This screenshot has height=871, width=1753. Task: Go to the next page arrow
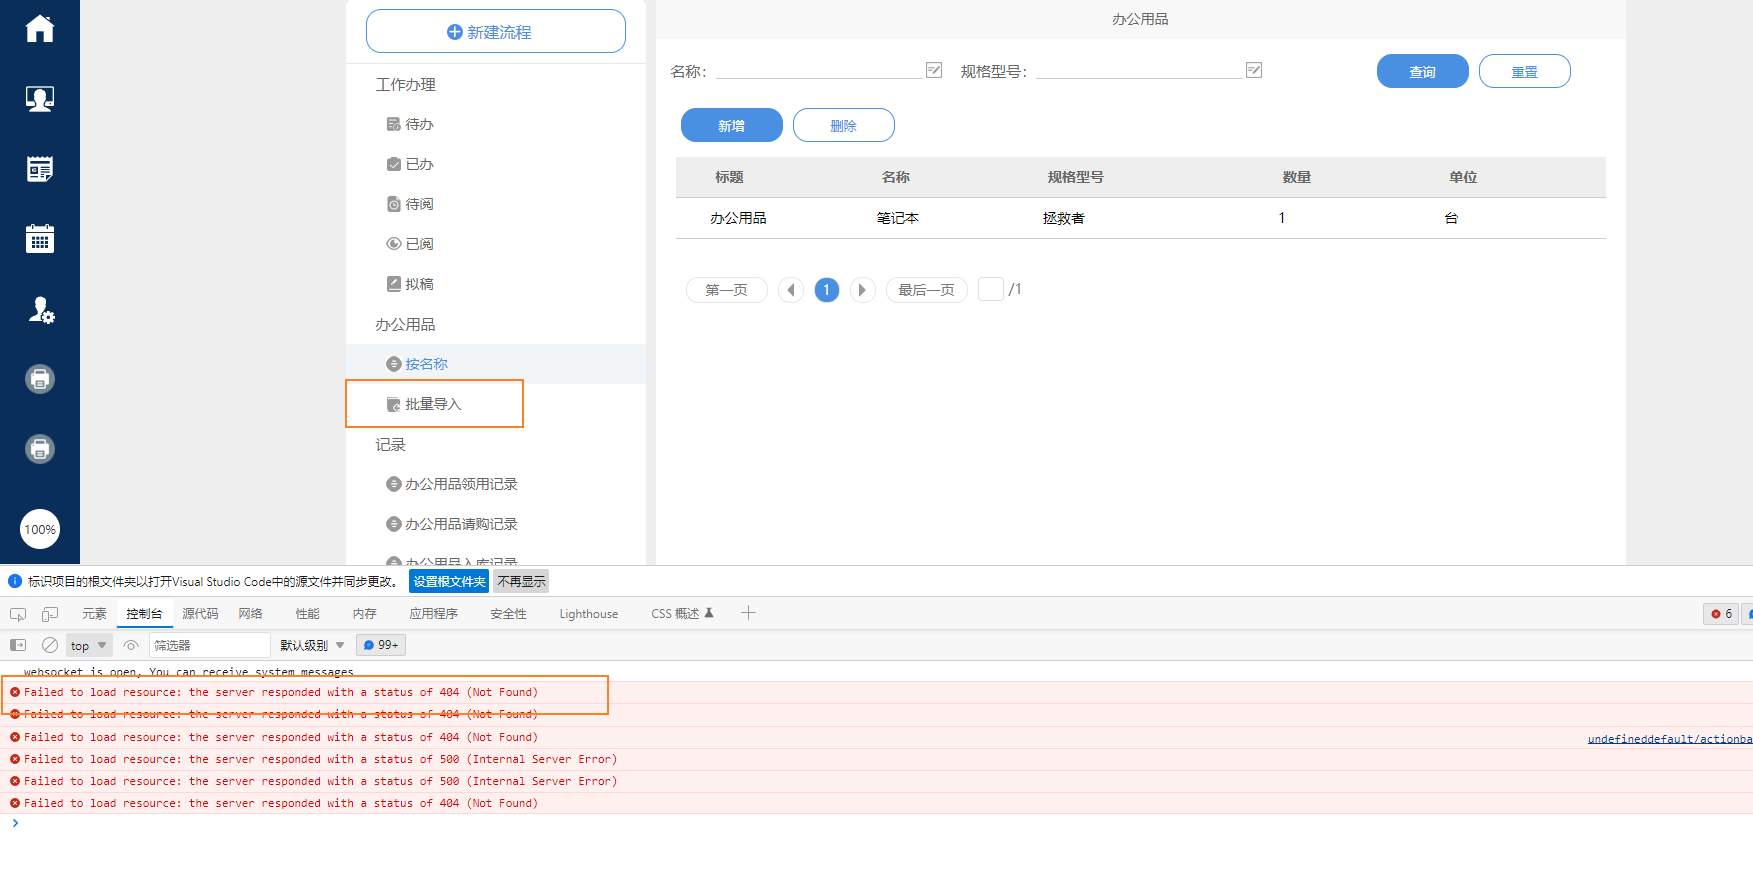pyautogui.click(x=862, y=290)
